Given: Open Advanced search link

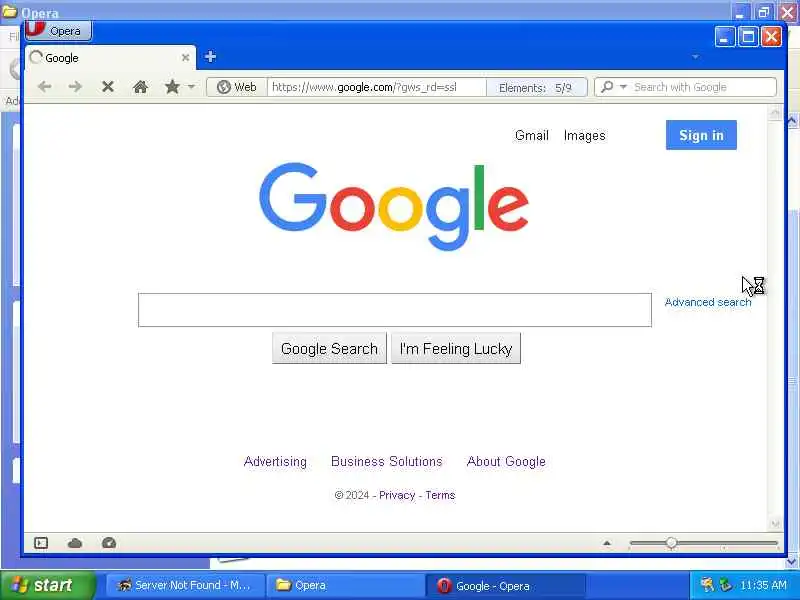Looking at the screenshot, I should point(708,302).
